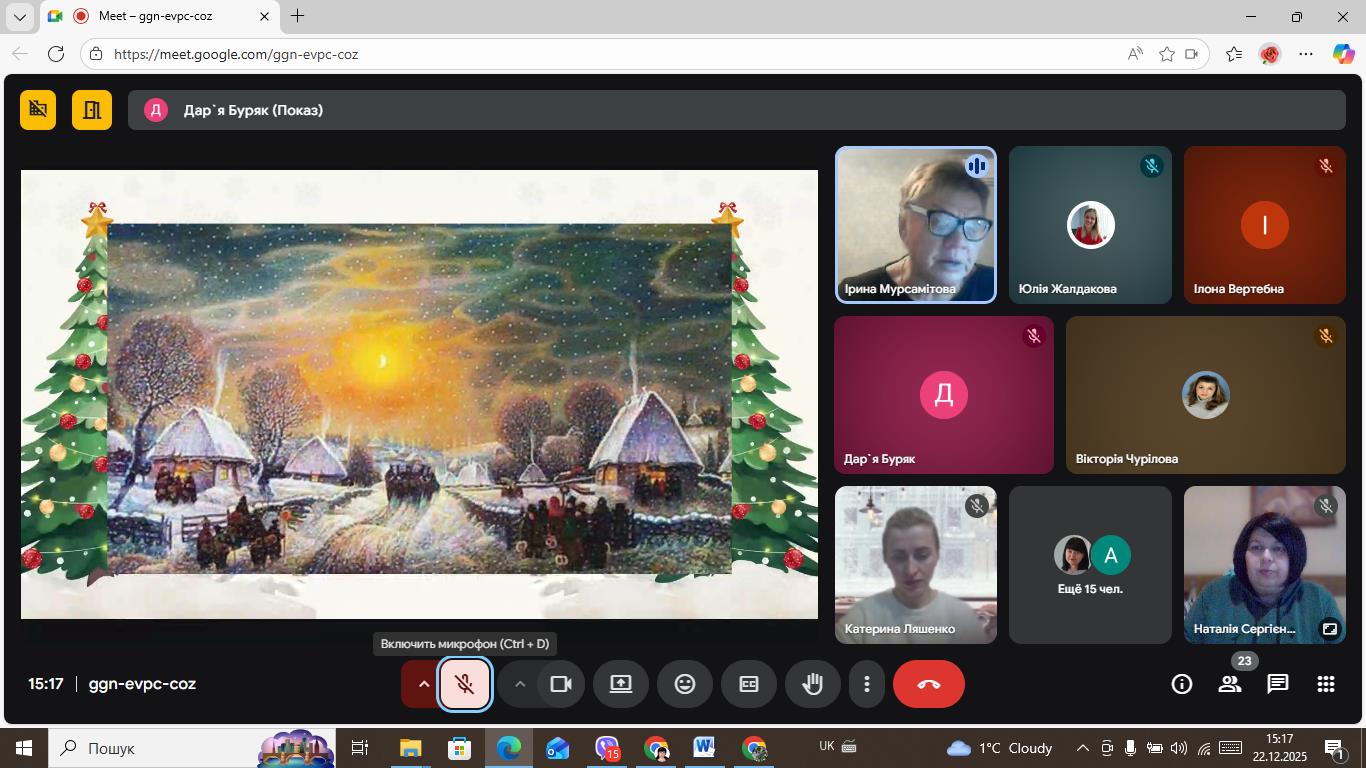Start screen presentation with share screen icon
This screenshot has height=768, width=1366.
pyautogui.click(x=621, y=684)
